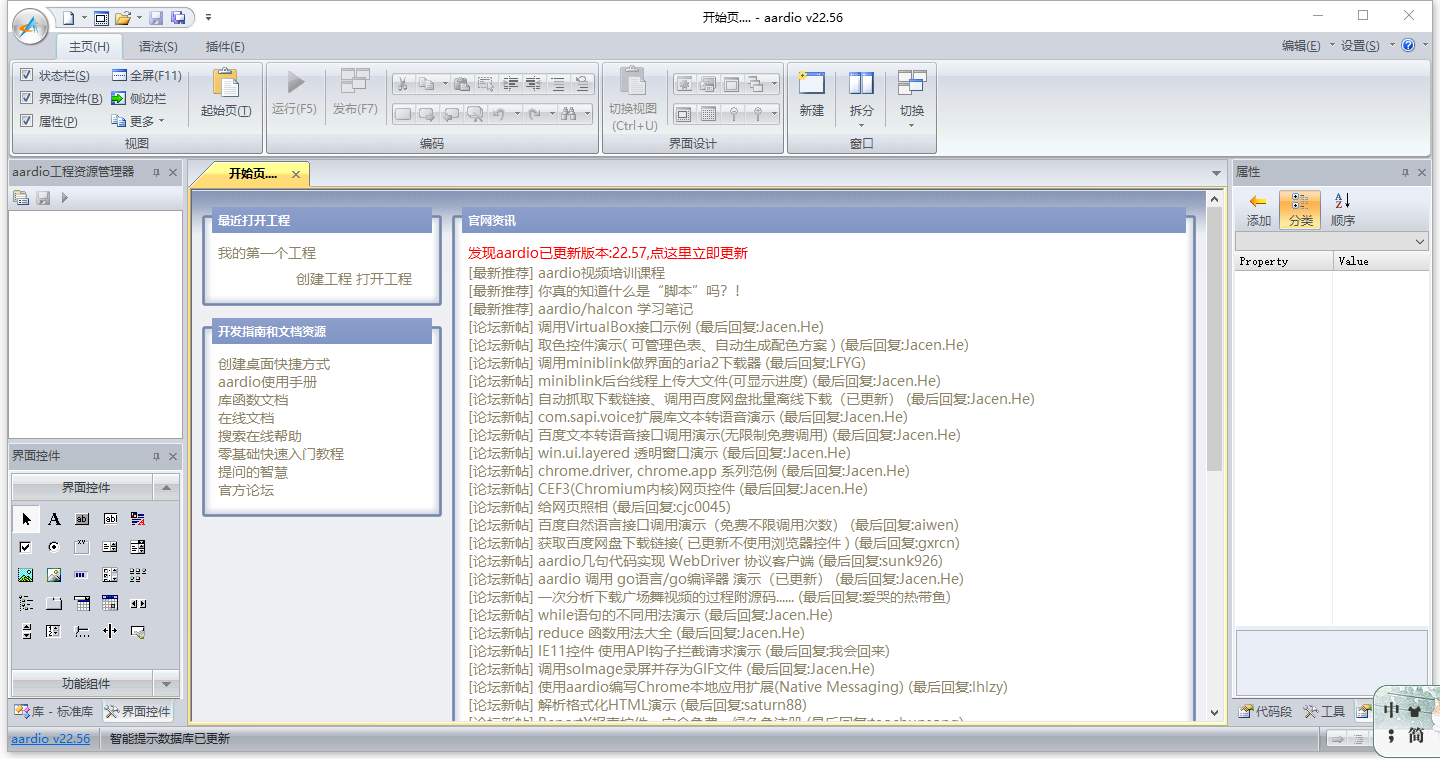Click the new file icon in quick access

[67, 17]
